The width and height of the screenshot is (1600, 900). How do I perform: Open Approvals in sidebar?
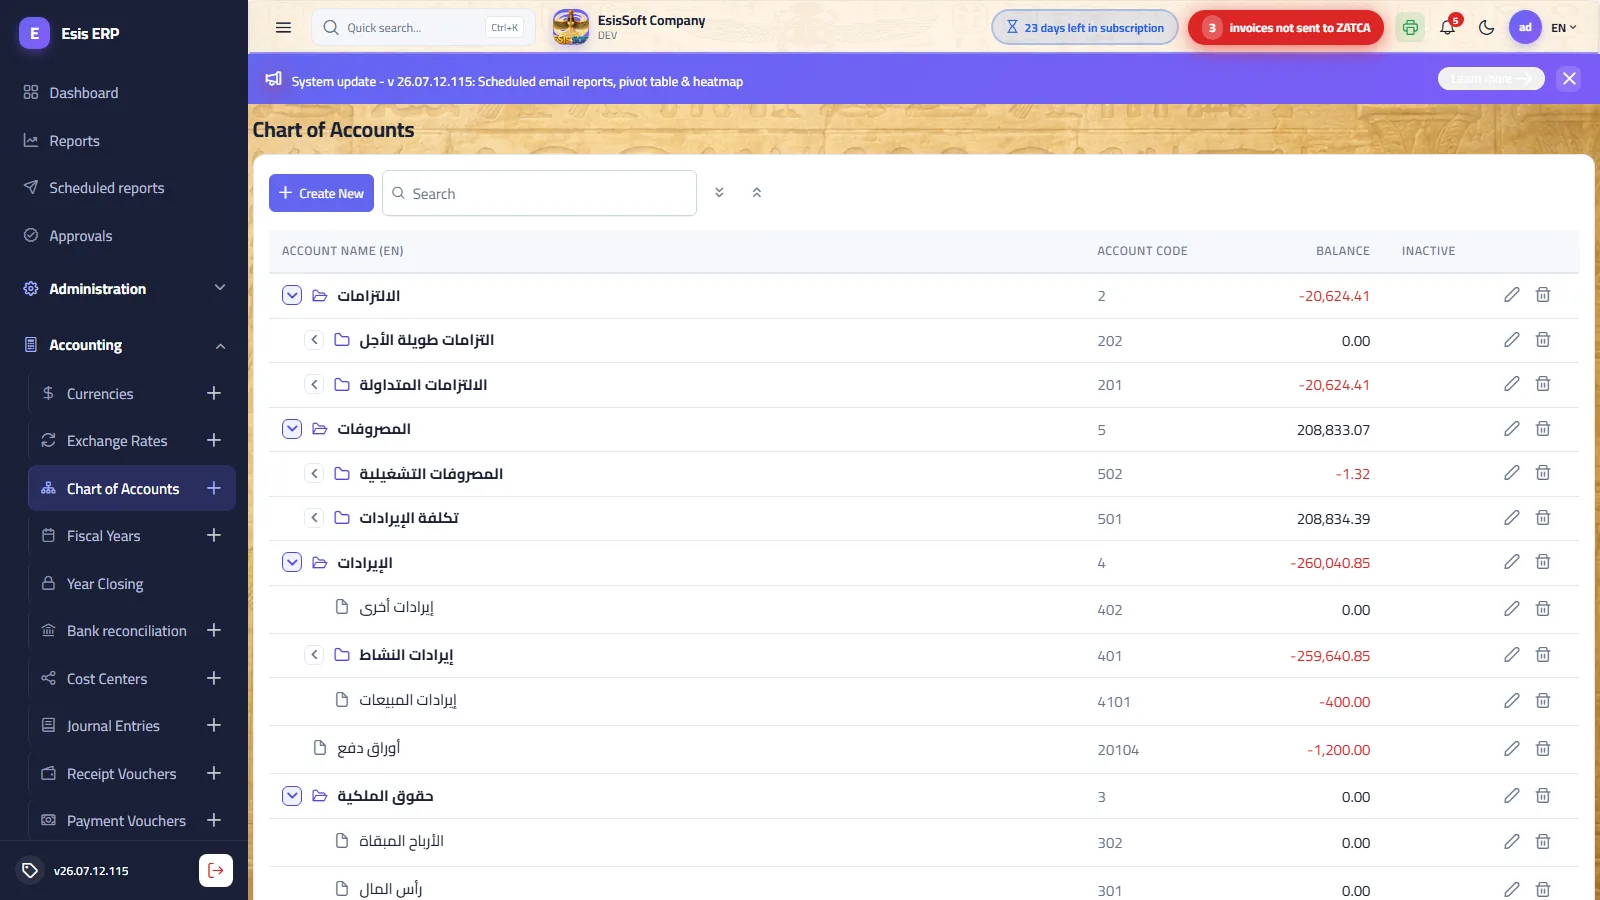124,236
